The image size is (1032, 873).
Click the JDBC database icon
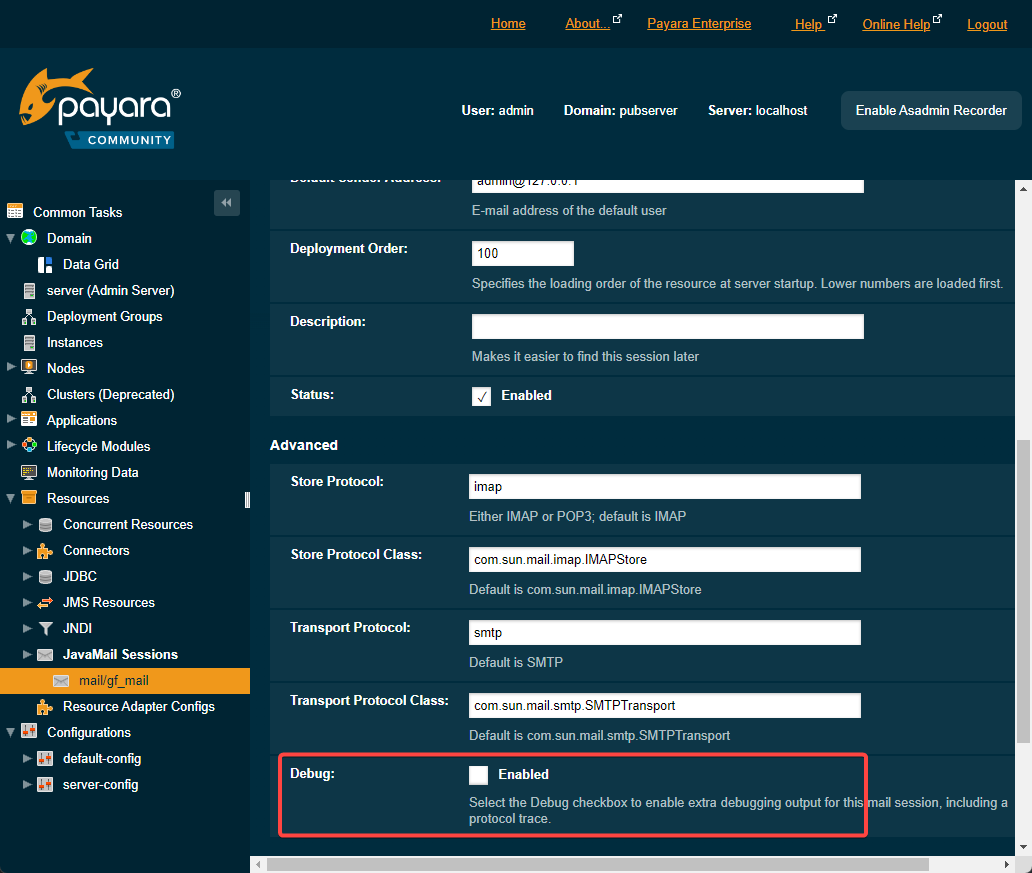tap(45, 576)
